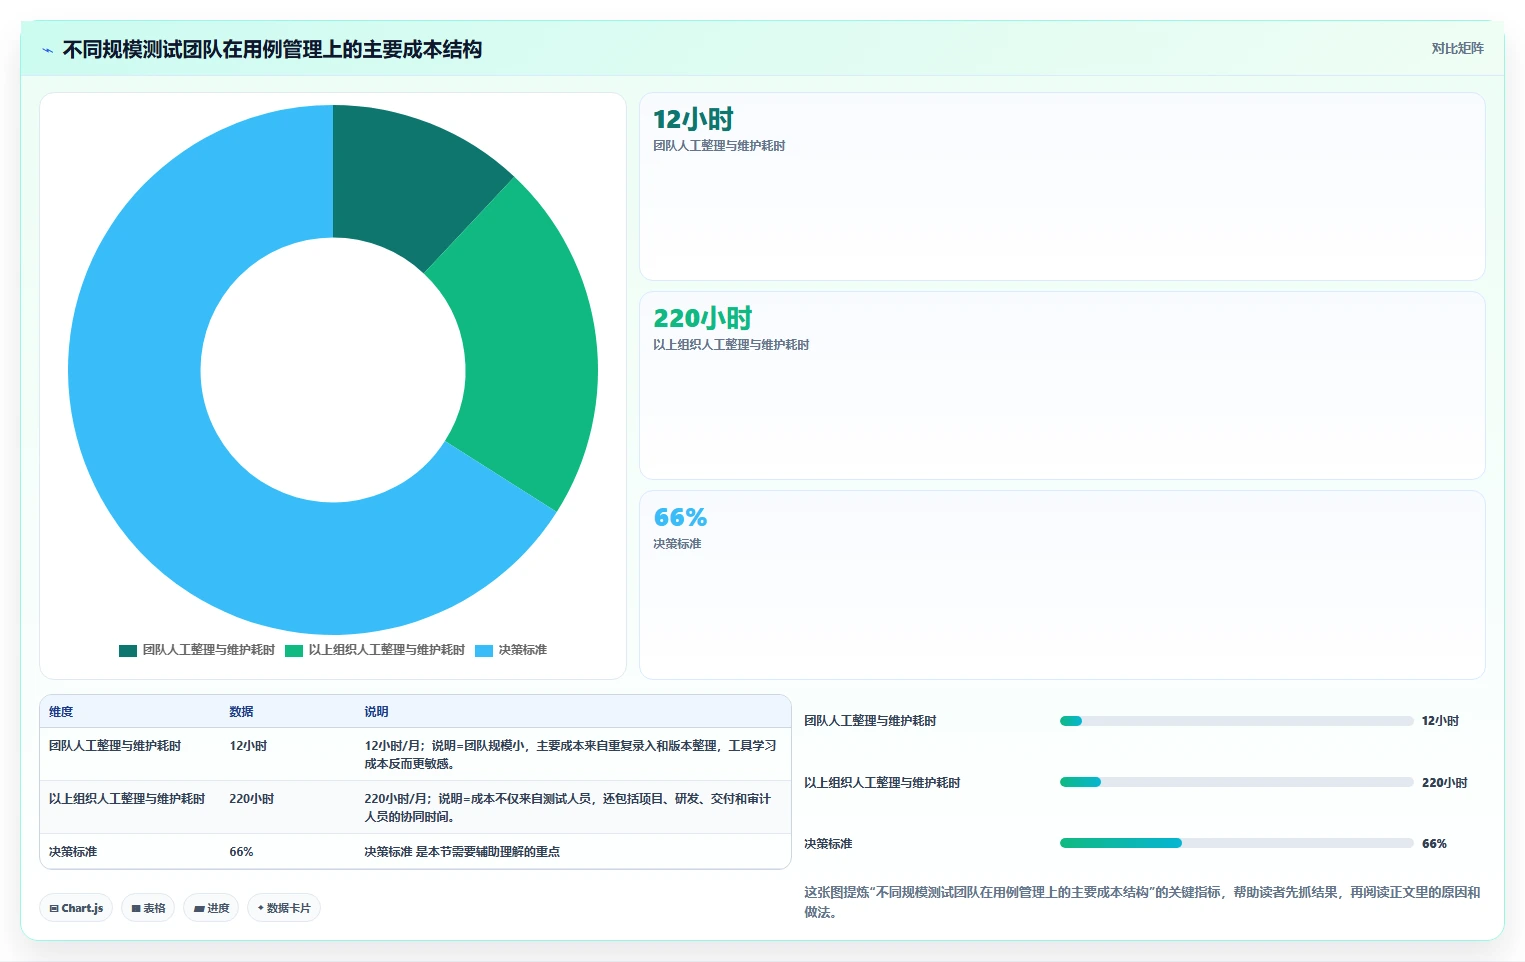Click the chart title heading text
Screen dimensions: 1525x962
pos(272,49)
